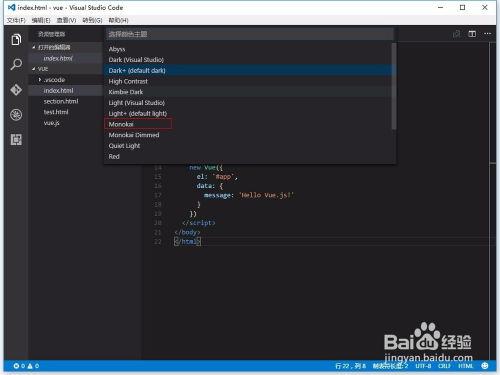500x375 pixels.
Task: Open the 帮助(H) menu
Action: click(118, 20)
